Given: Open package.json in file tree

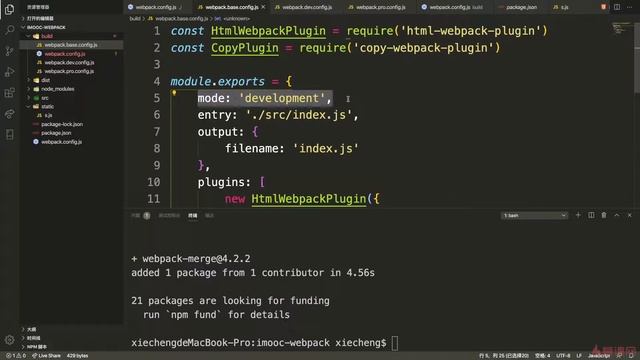Looking at the screenshot, I should 71,133.
